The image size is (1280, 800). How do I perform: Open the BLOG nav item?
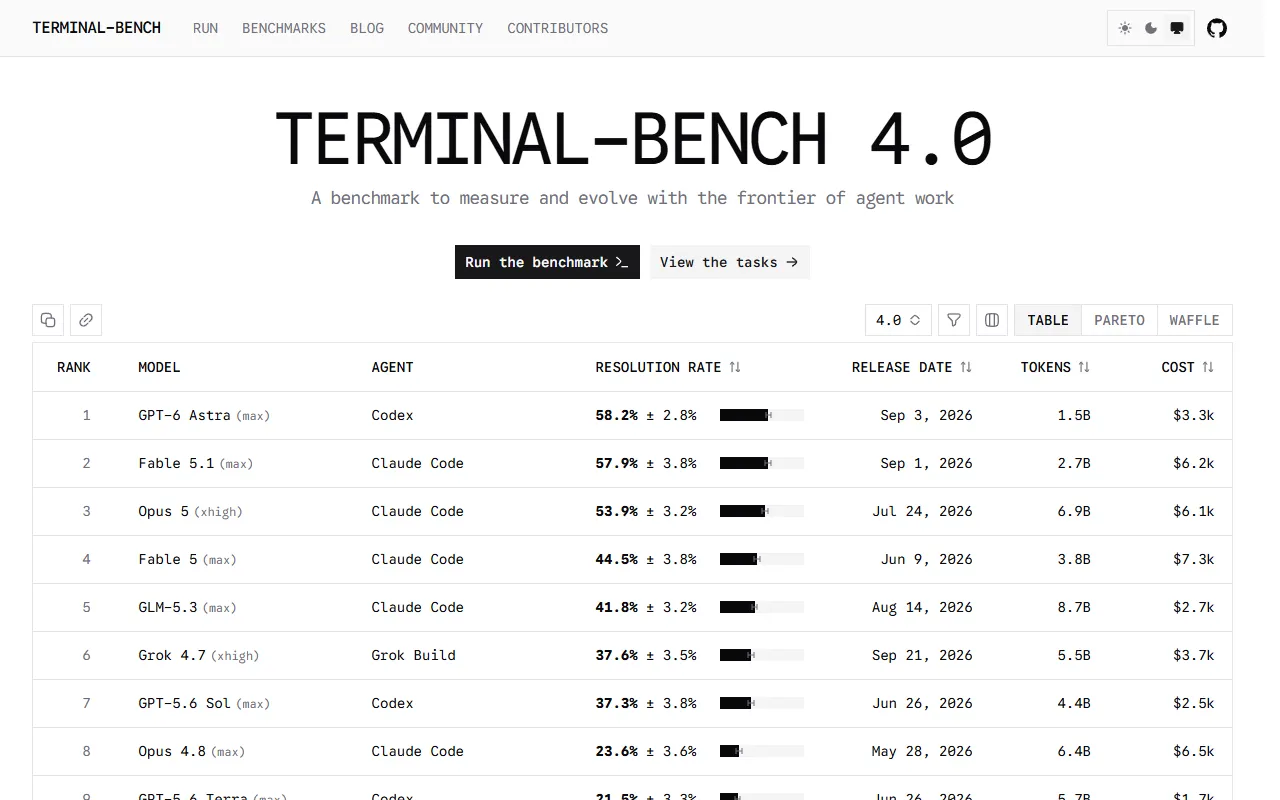click(367, 28)
